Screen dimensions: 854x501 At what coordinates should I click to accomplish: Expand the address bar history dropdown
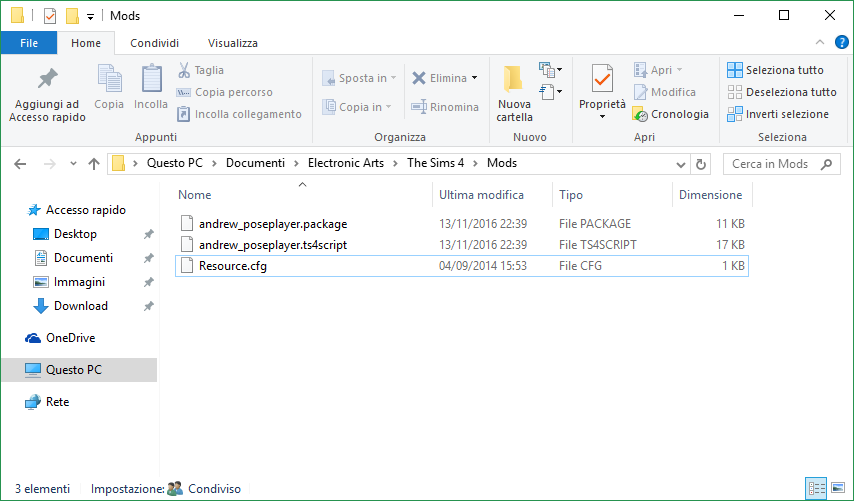coord(680,164)
